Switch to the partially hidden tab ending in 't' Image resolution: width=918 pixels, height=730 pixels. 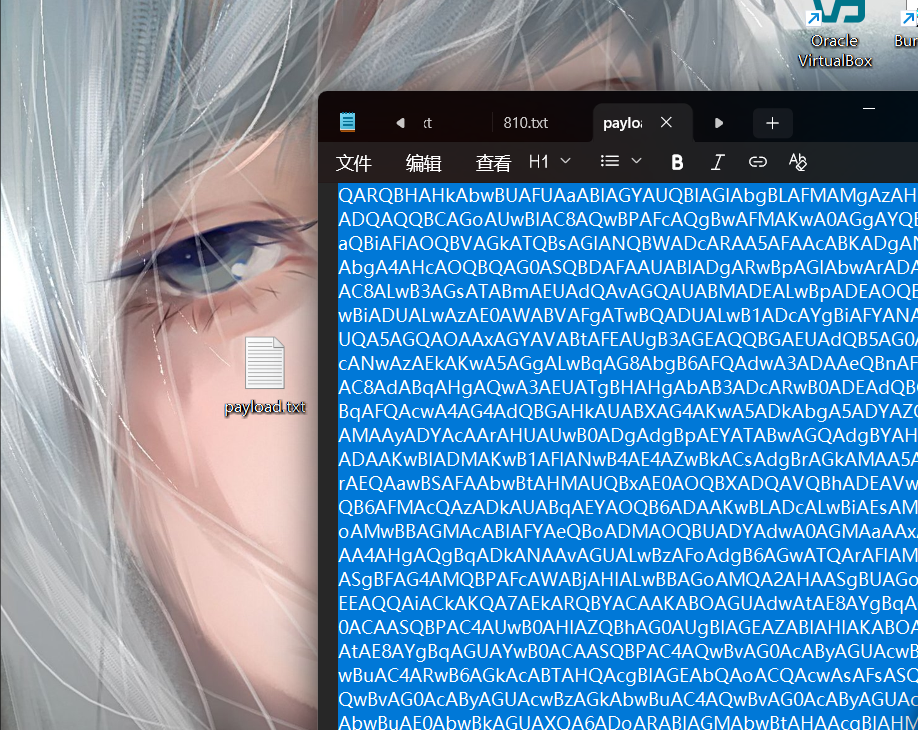click(x=427, y=123)
